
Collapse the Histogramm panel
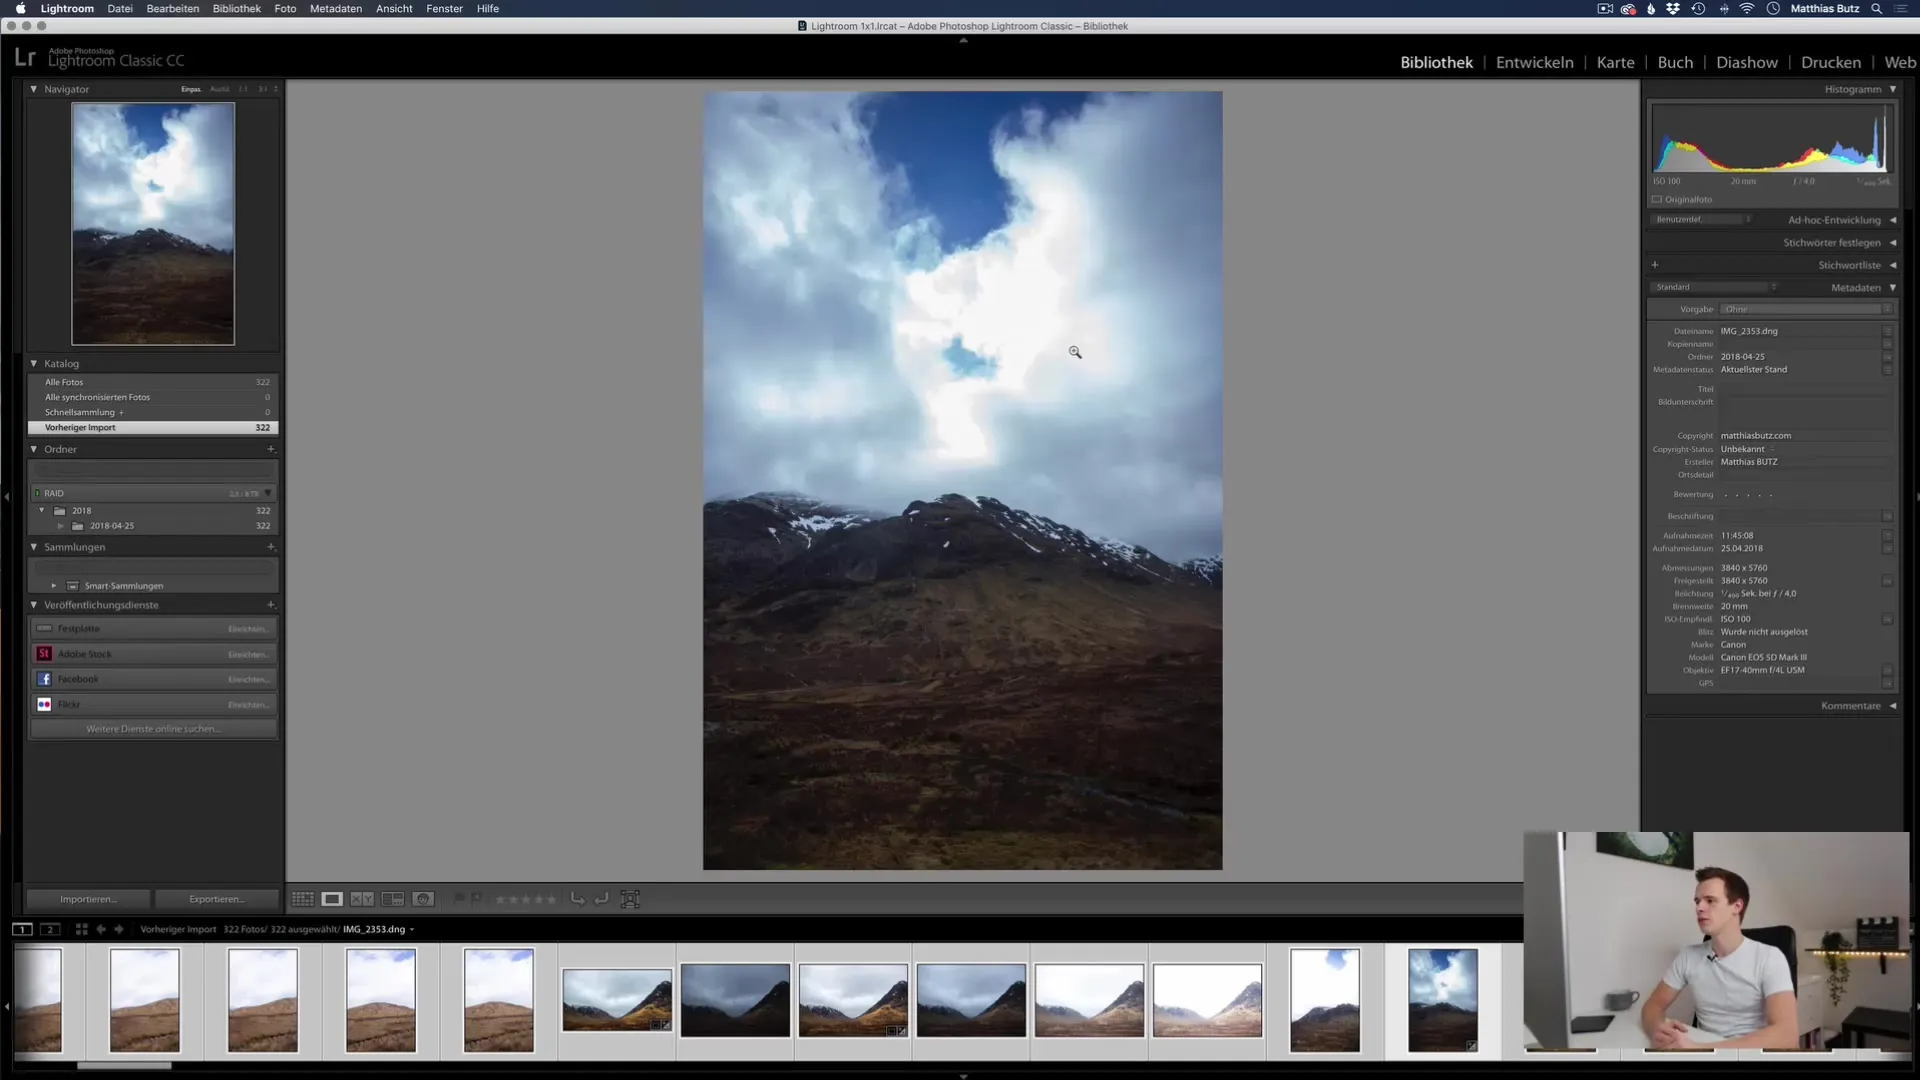[1893, 89]
